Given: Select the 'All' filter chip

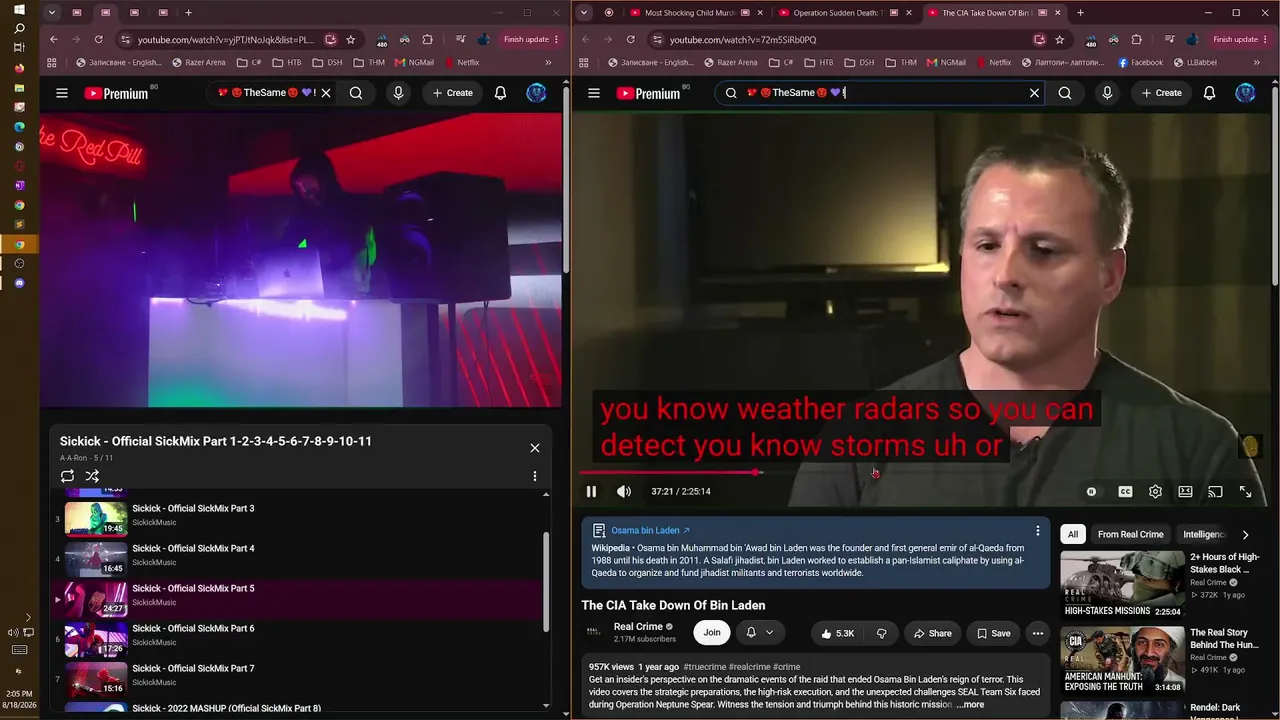Looking at the screenshot, I should click(1073, 535).
